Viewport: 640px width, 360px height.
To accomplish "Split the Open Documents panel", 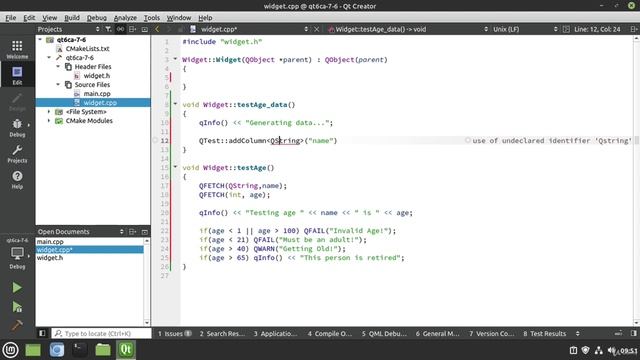I will [x=132, y=231].
